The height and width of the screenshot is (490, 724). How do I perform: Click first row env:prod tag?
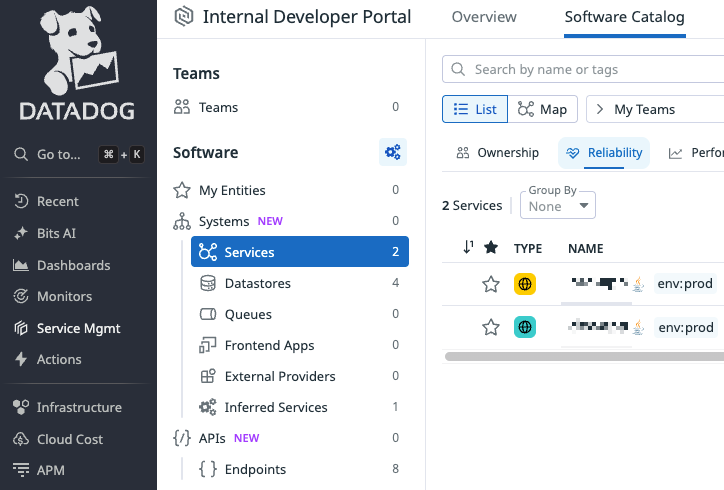coord(685,284)
